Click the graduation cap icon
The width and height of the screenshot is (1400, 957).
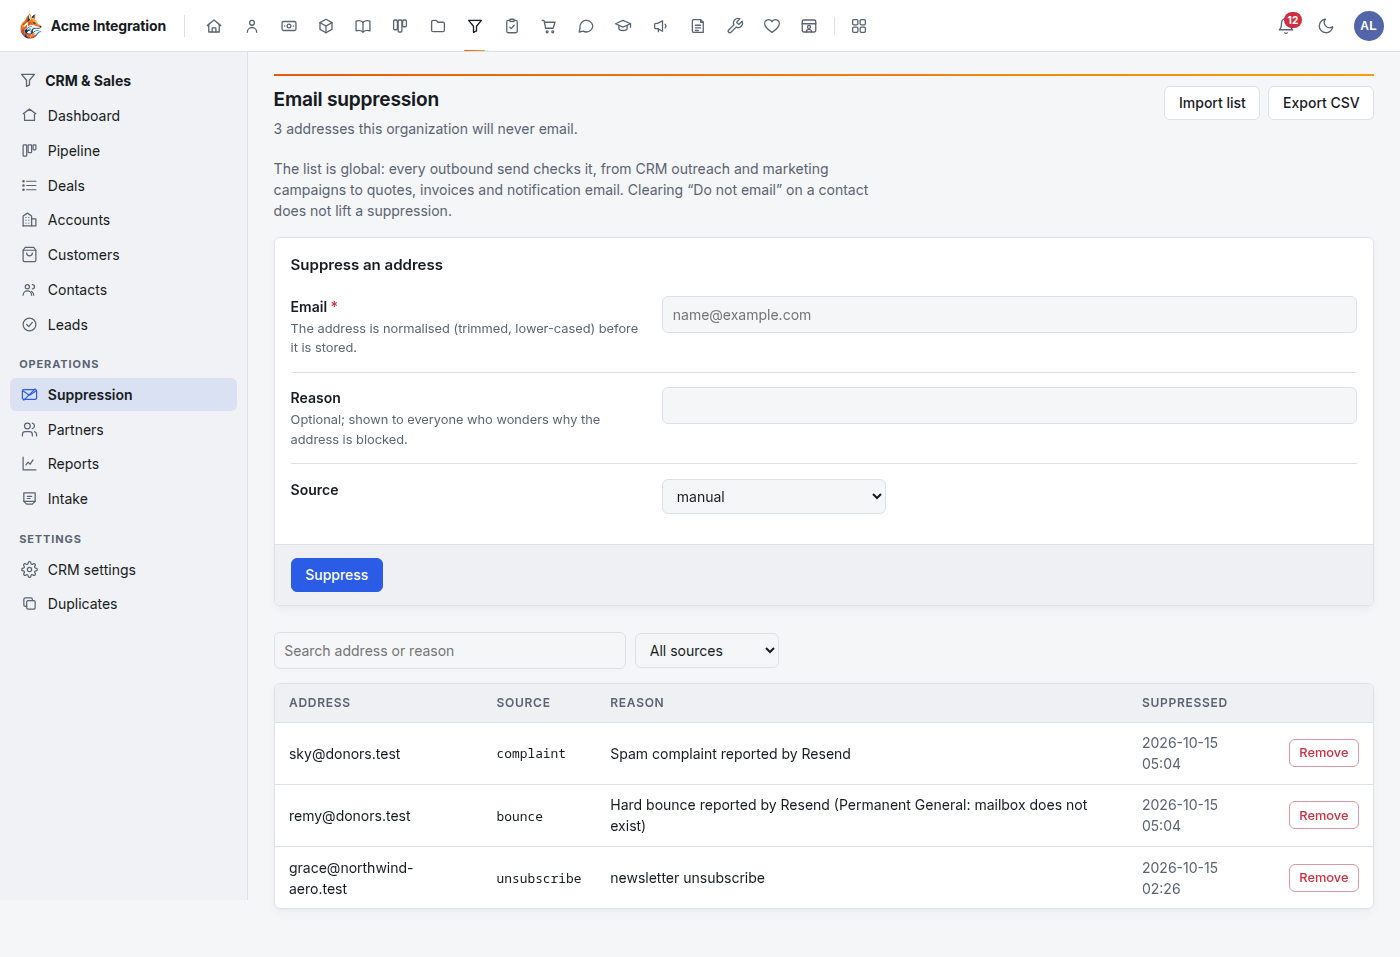(623, 26)
